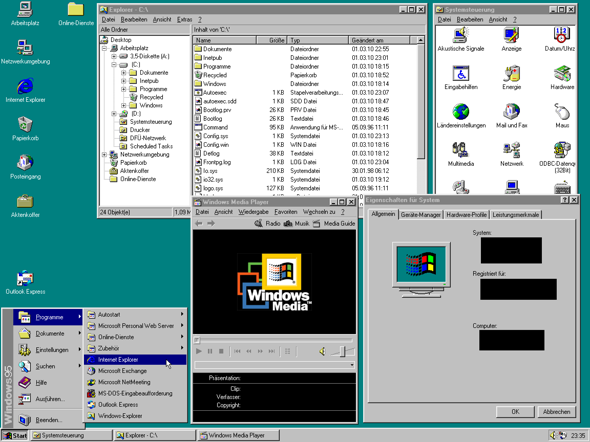Image resolution: width=590 pixels, height=442 pixels.
Task: Open Mail und Fax icon
Action: (x=511, y=116)
